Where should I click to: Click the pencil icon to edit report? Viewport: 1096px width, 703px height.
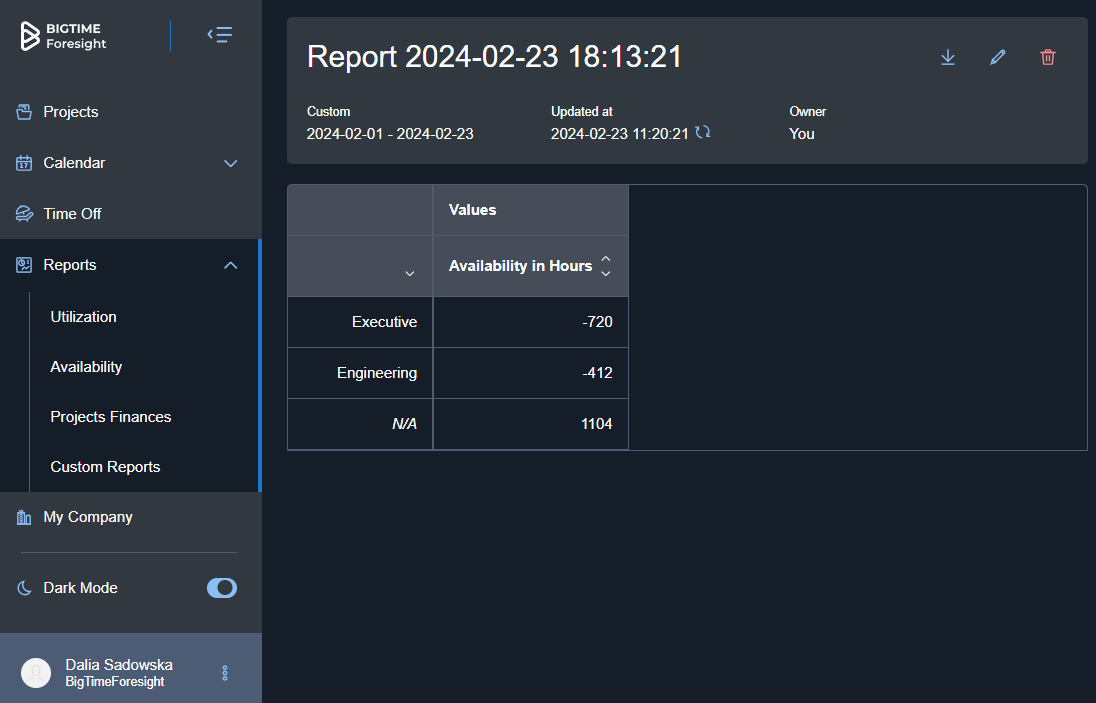[x=997, y=58]
